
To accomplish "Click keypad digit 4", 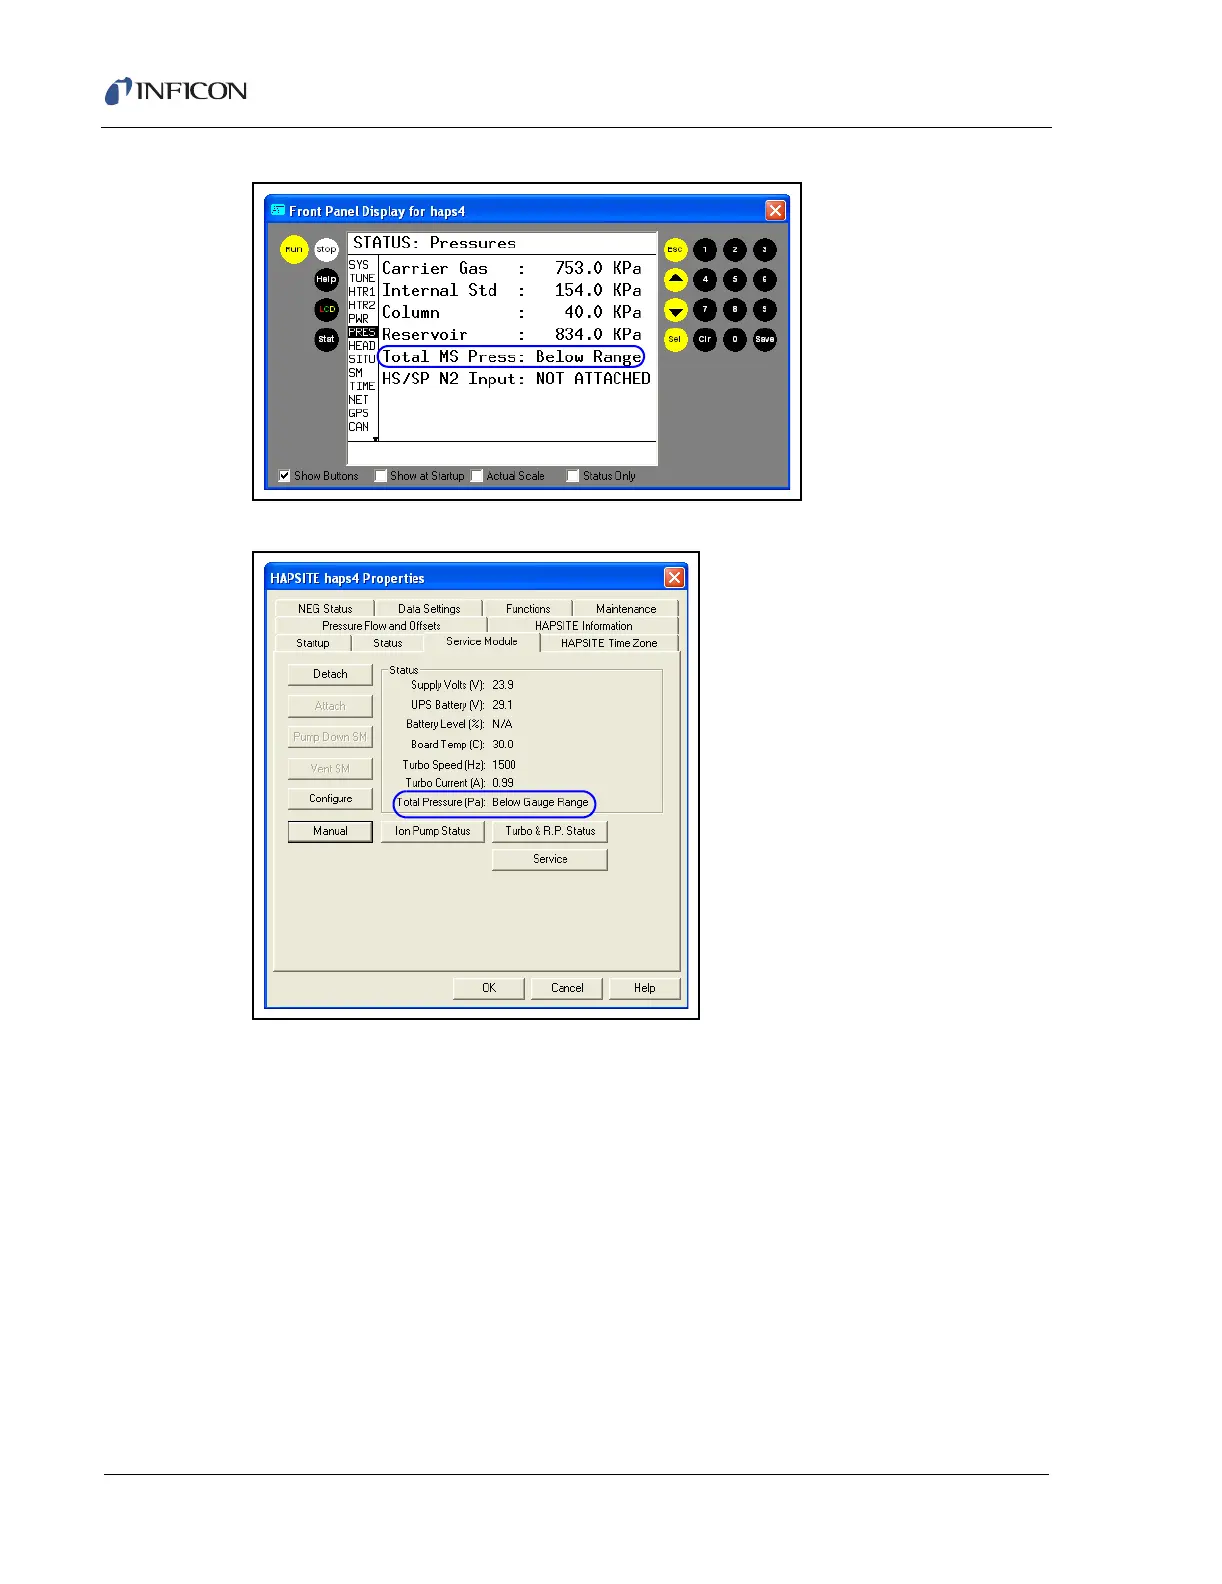I will [705, 279].
